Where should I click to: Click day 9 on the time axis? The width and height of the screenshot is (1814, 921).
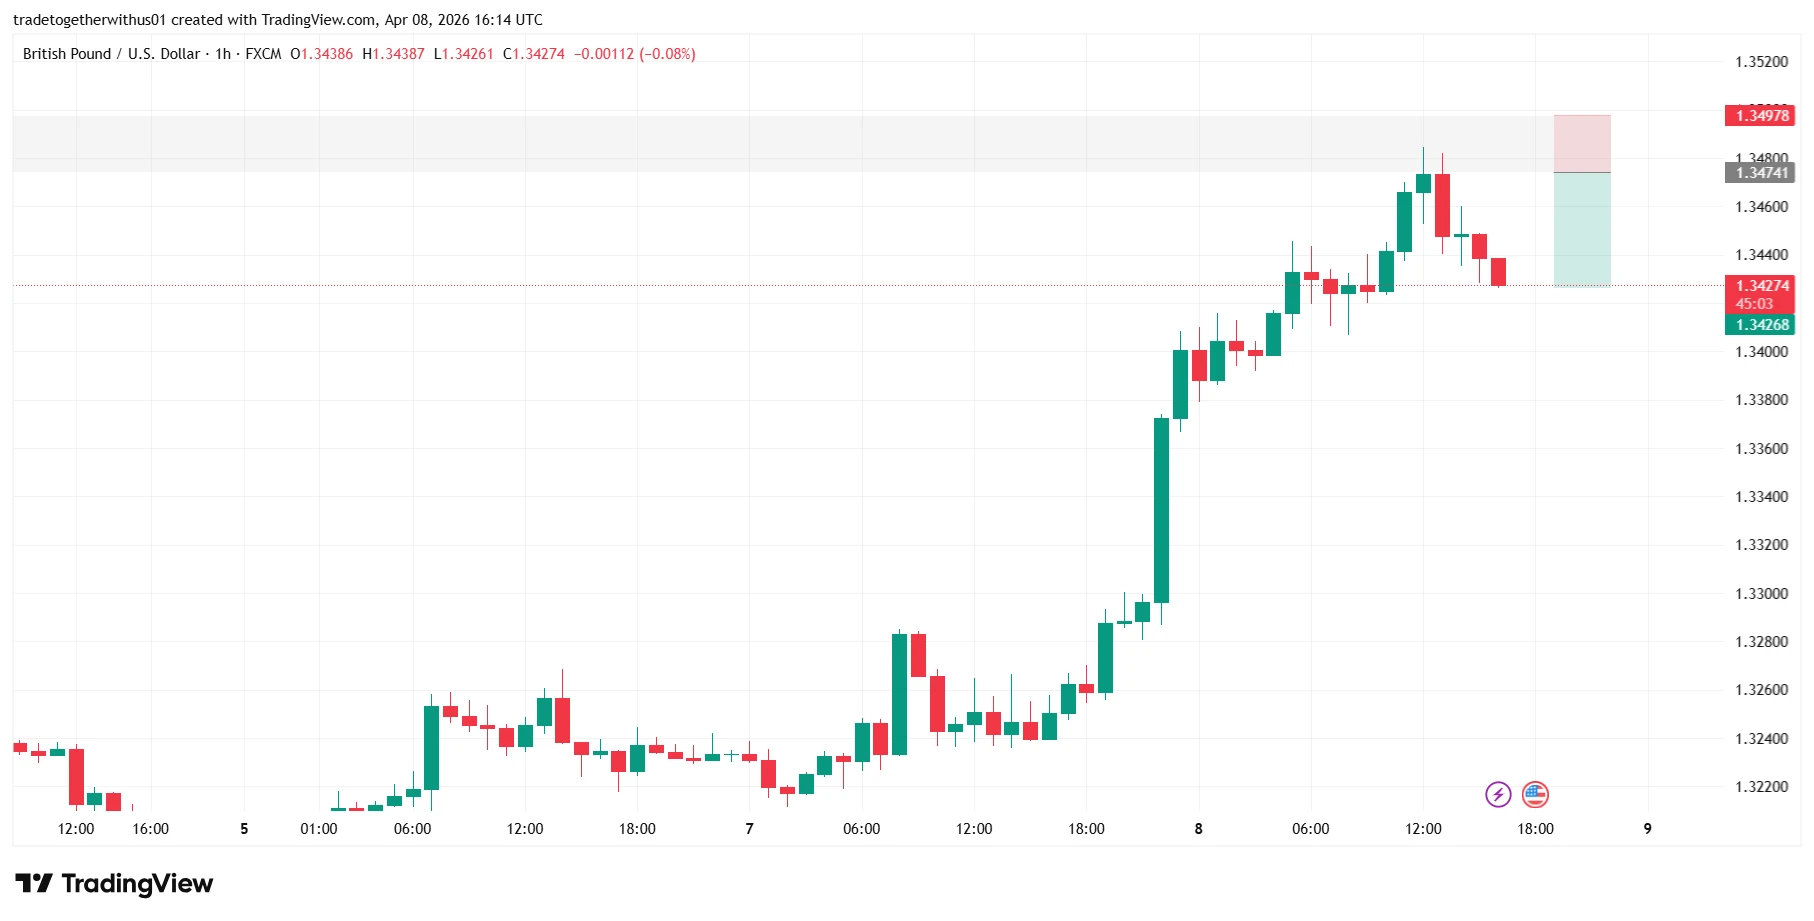click(x=1648, y=829)
